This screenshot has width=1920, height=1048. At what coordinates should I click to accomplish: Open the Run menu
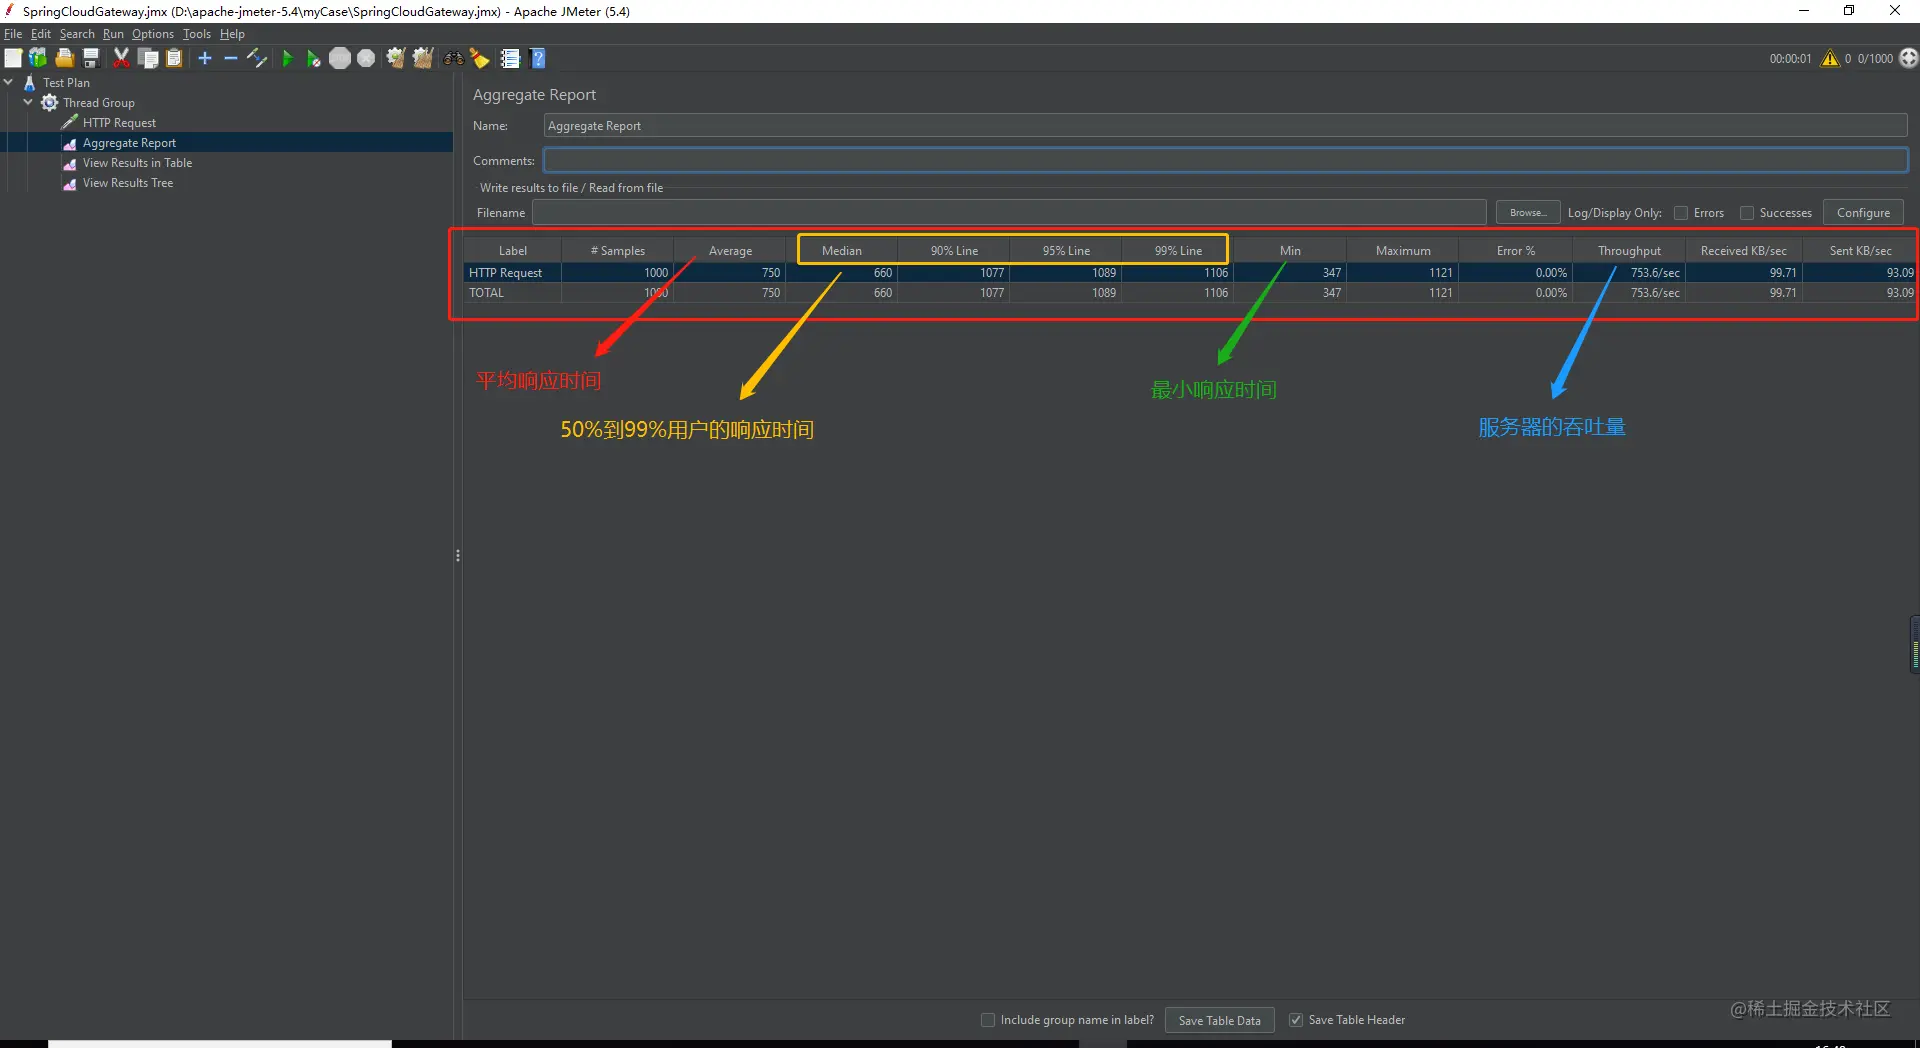click(113, 34)
